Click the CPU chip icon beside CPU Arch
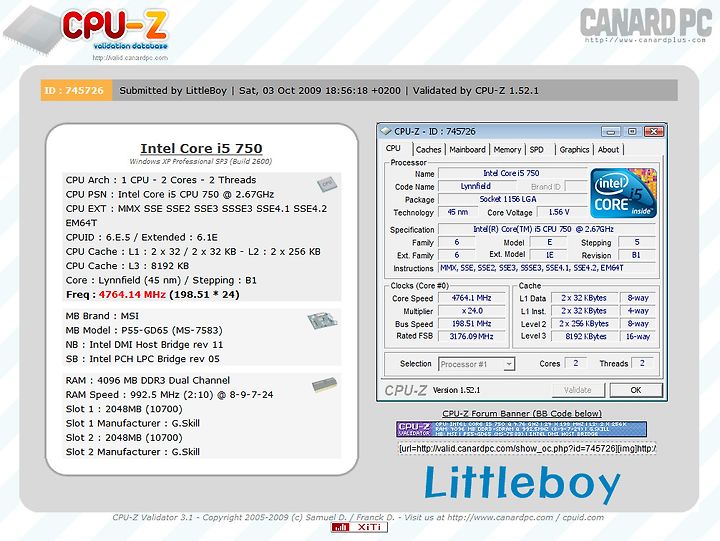Image resolution: width=720 pixels, height=541 pixels. click(327, 184)
